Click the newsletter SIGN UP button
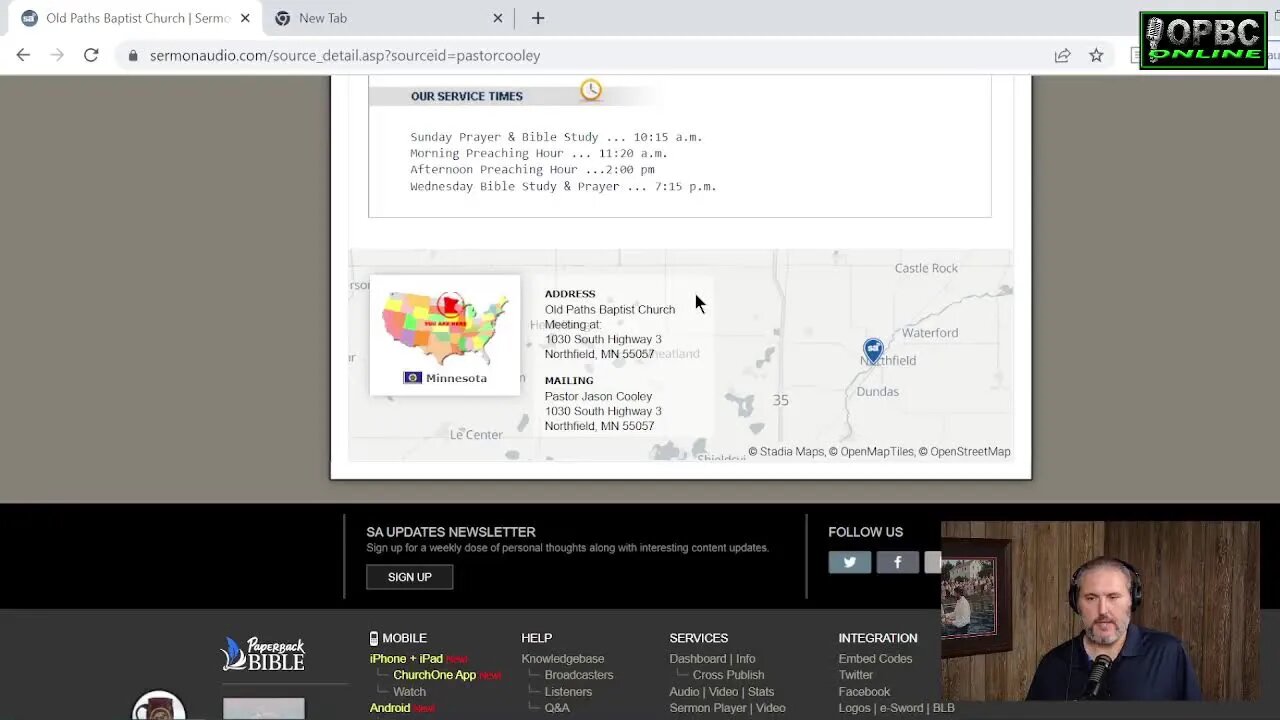Screen dimensions: 1280x720 point(410,577)
